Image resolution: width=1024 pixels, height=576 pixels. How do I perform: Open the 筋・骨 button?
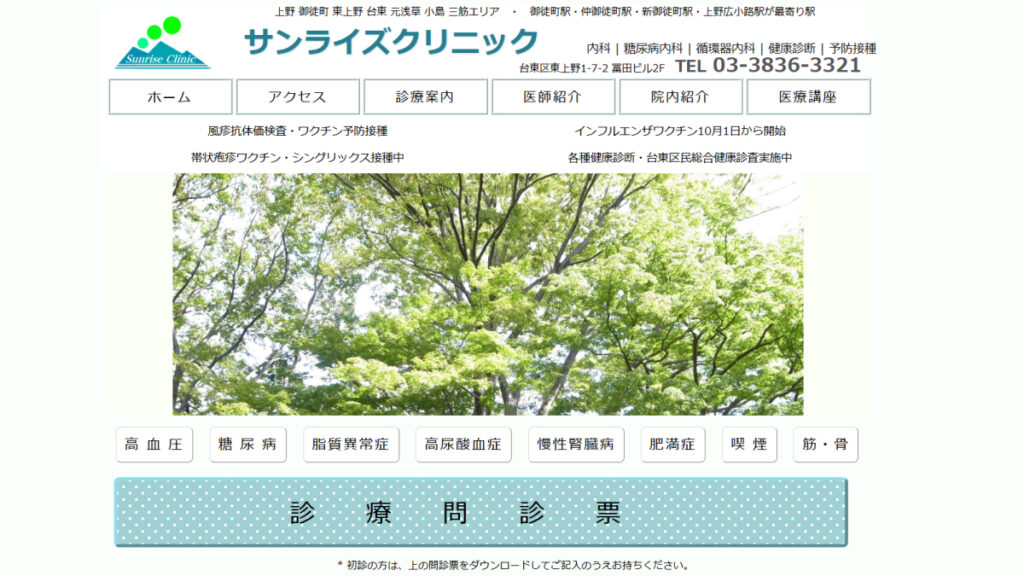[825, 445]
